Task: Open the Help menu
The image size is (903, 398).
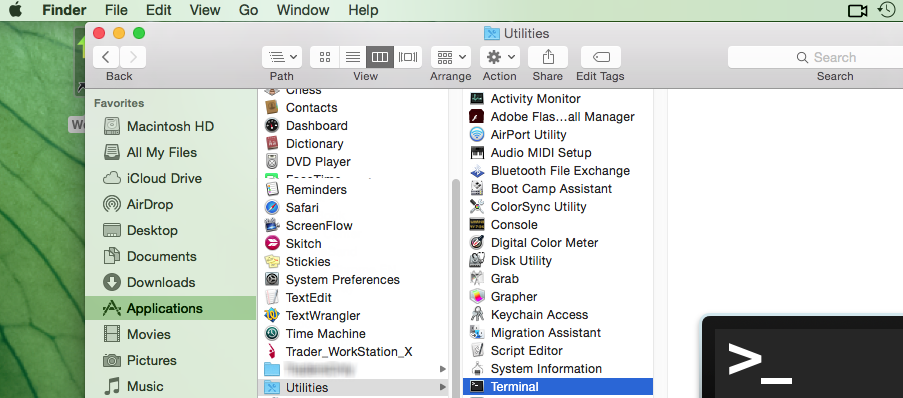Action: (x=363, y=10)
